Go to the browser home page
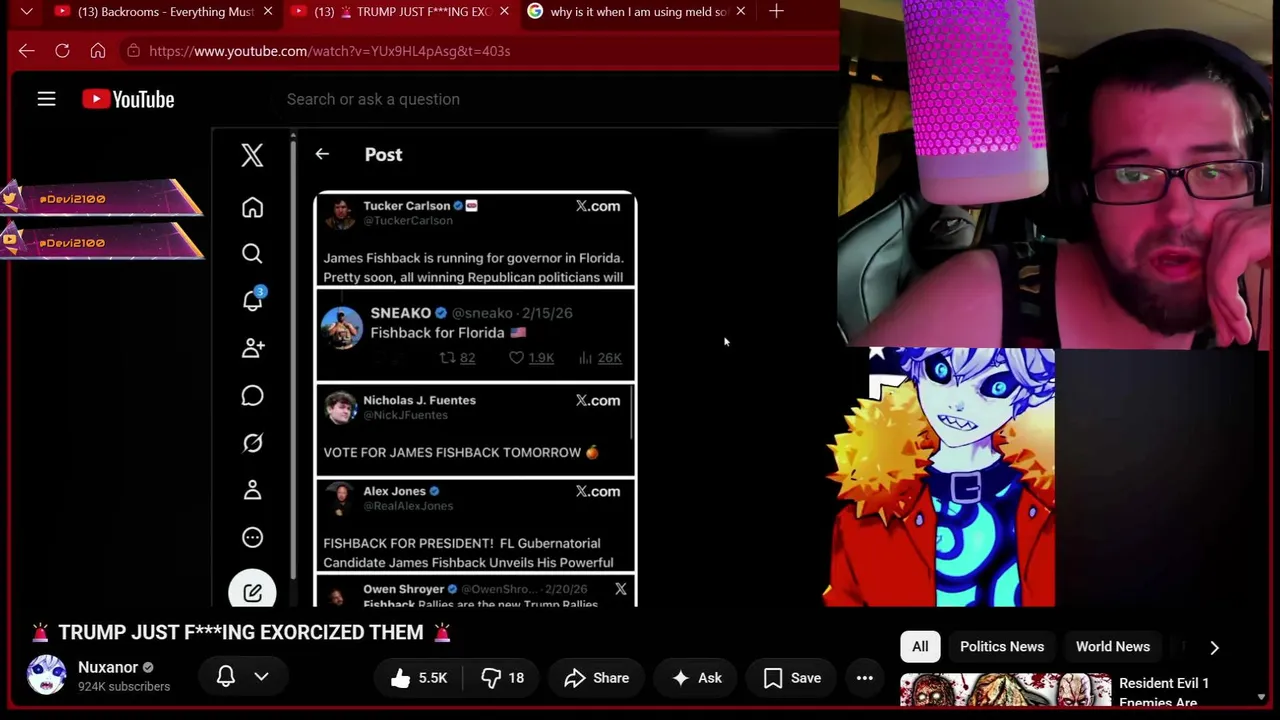 (97, 51)
